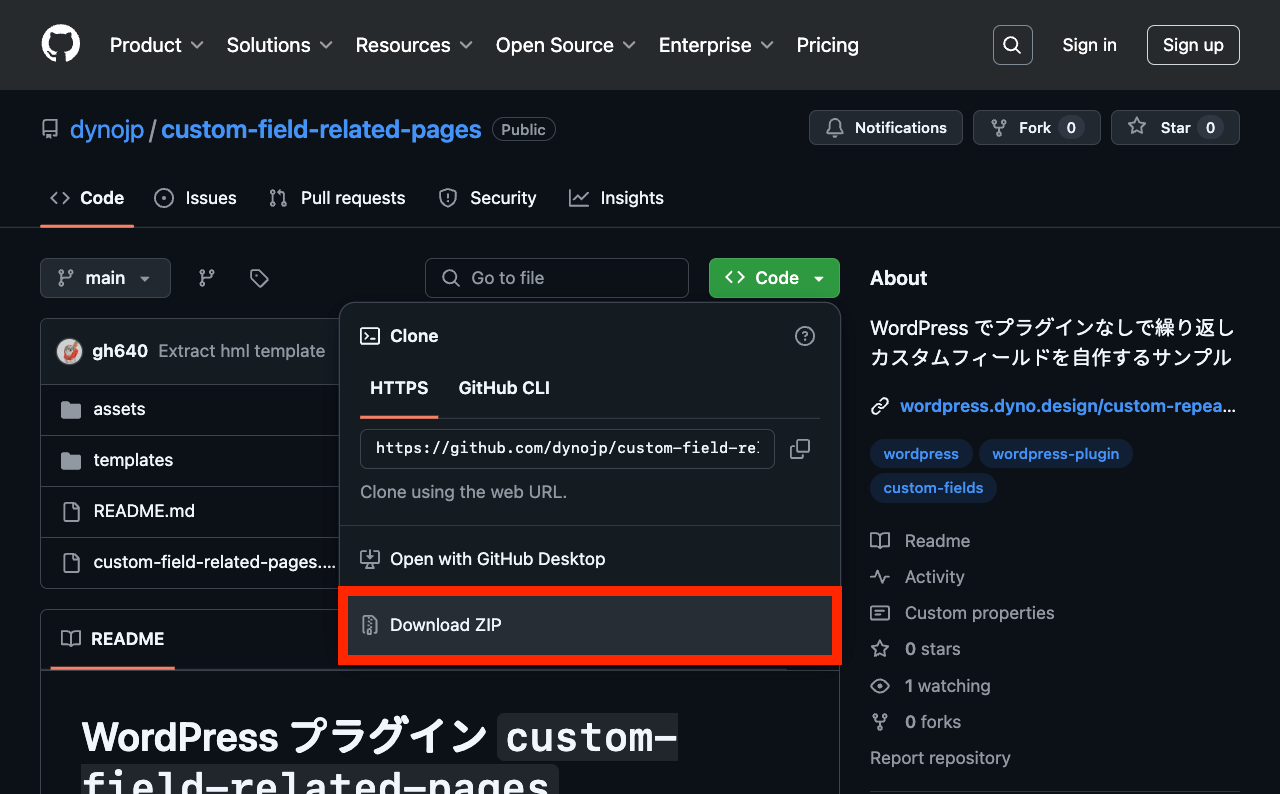Open the templates folder name
This screenshot has width=1280, height=794.
point(133,460)
